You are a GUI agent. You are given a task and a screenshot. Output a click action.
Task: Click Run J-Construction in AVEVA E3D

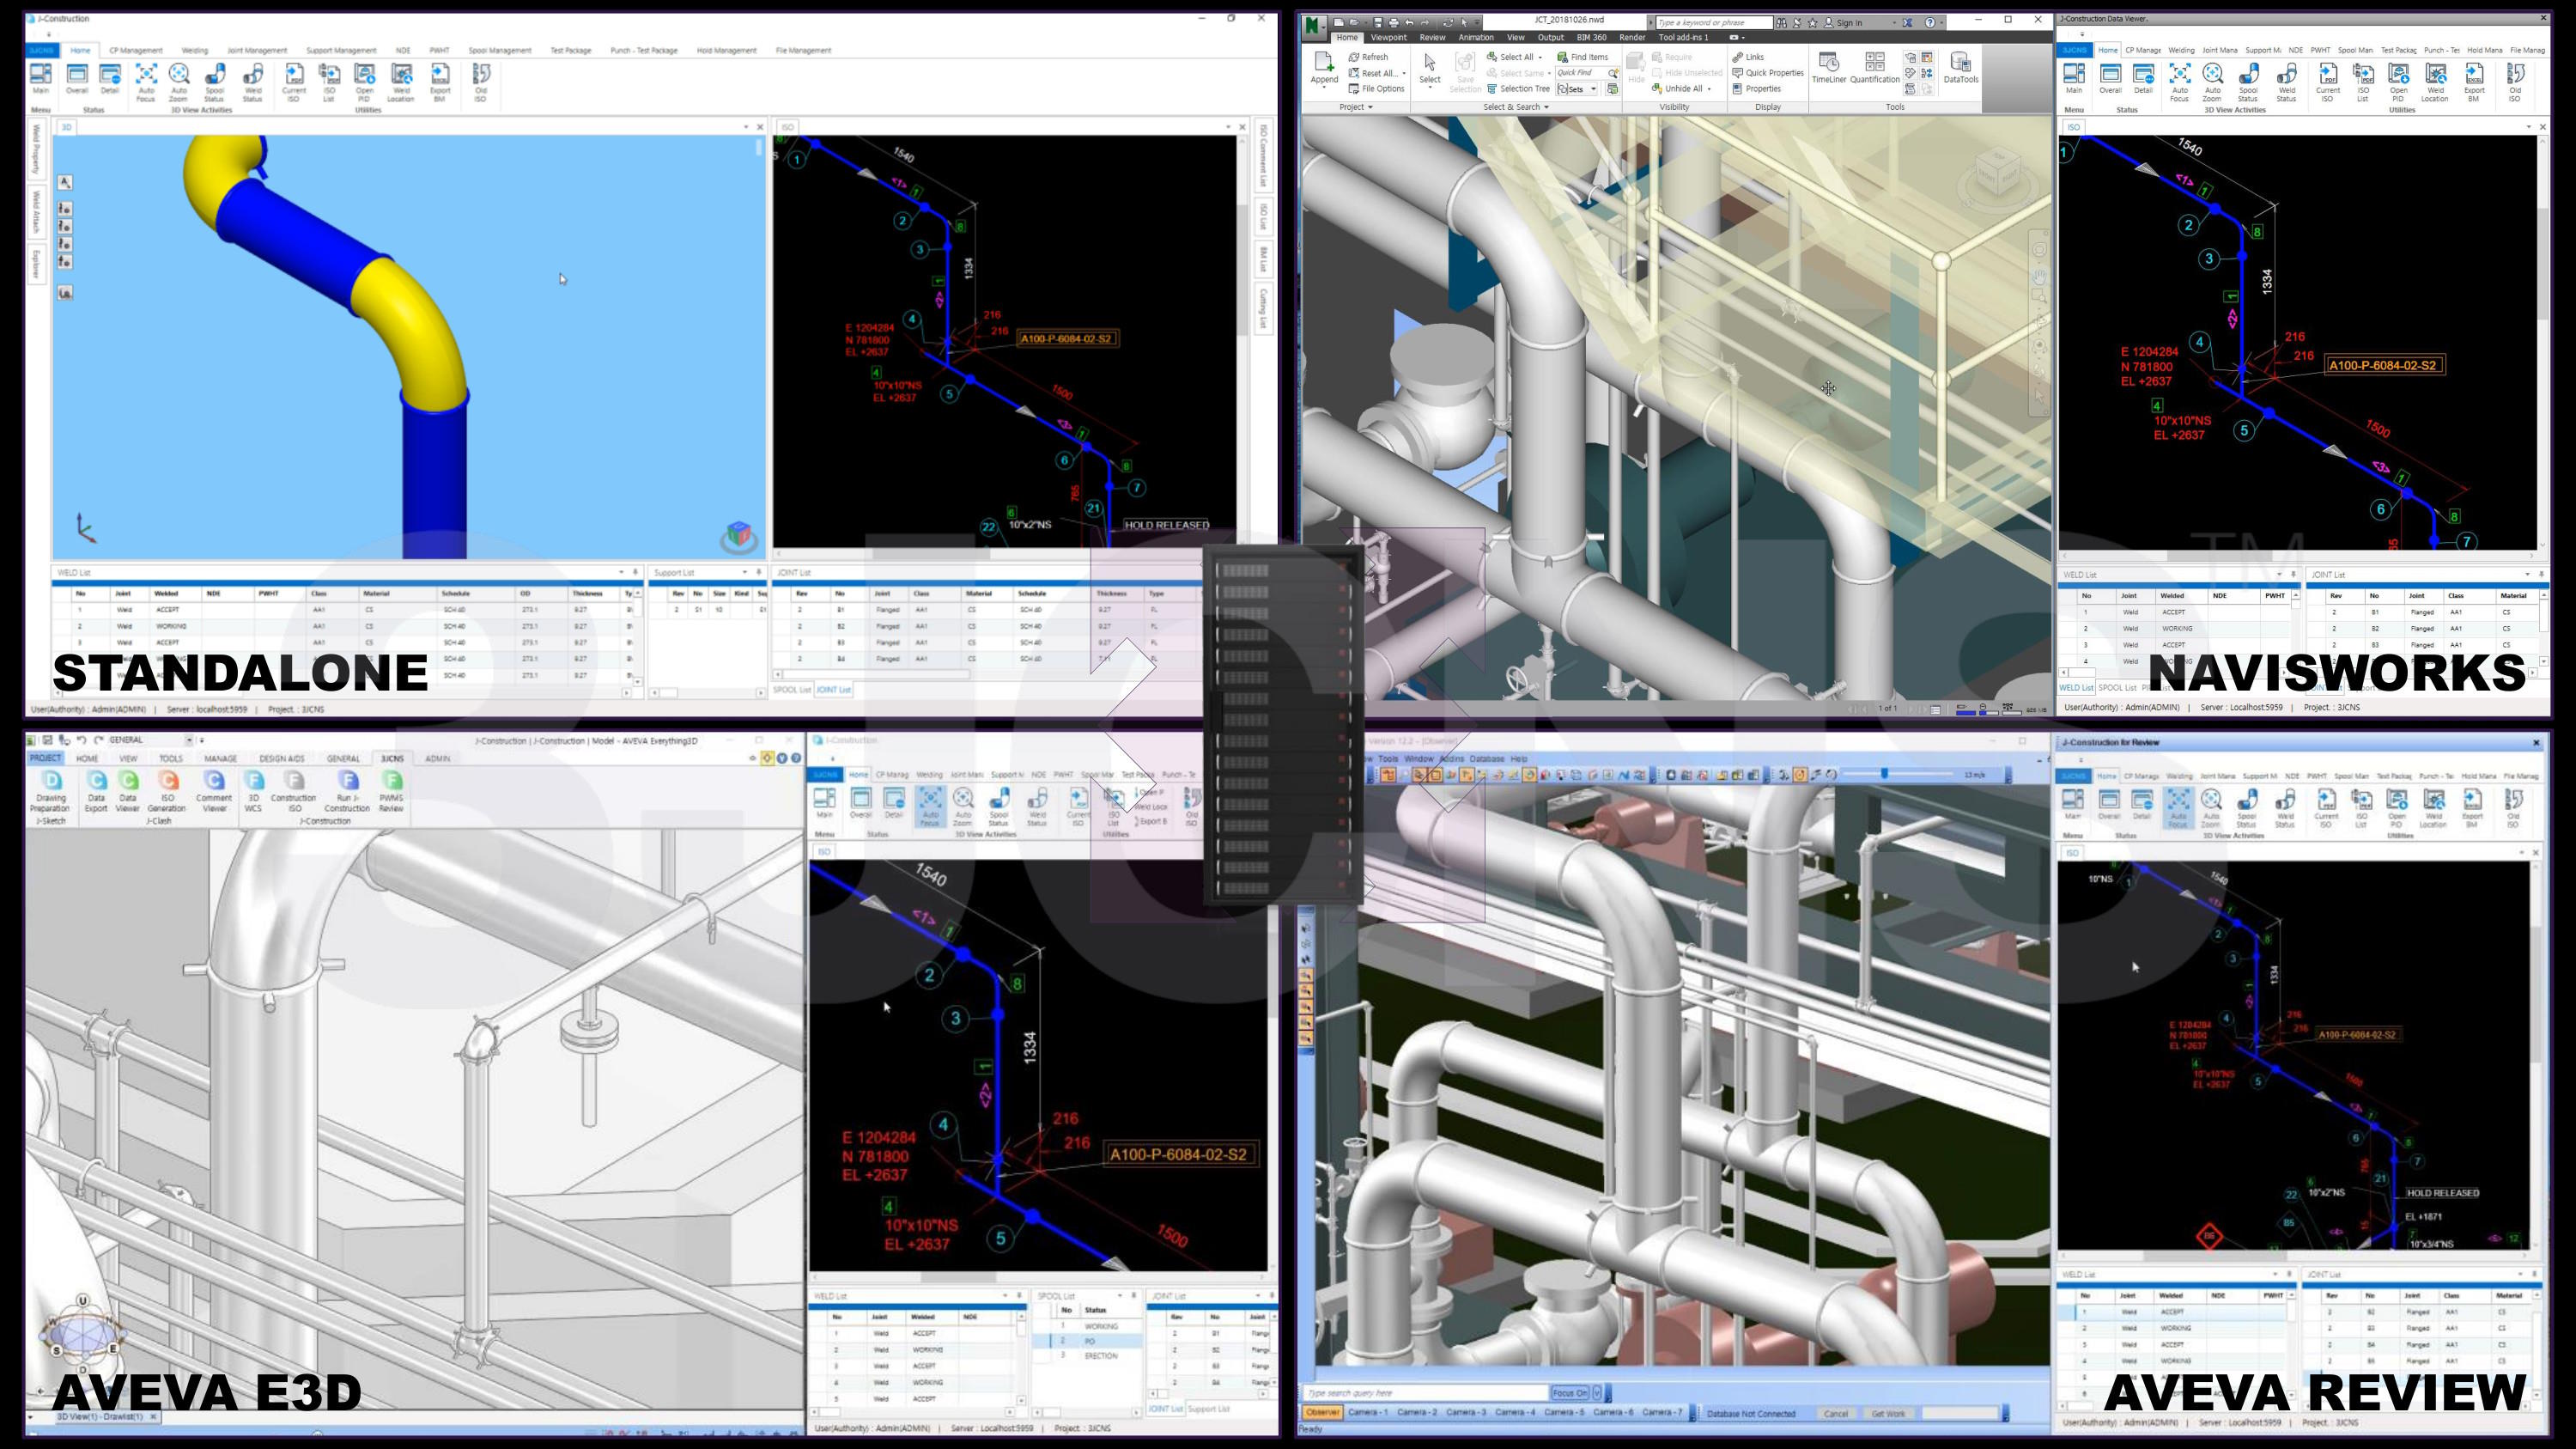coord(347,791)
